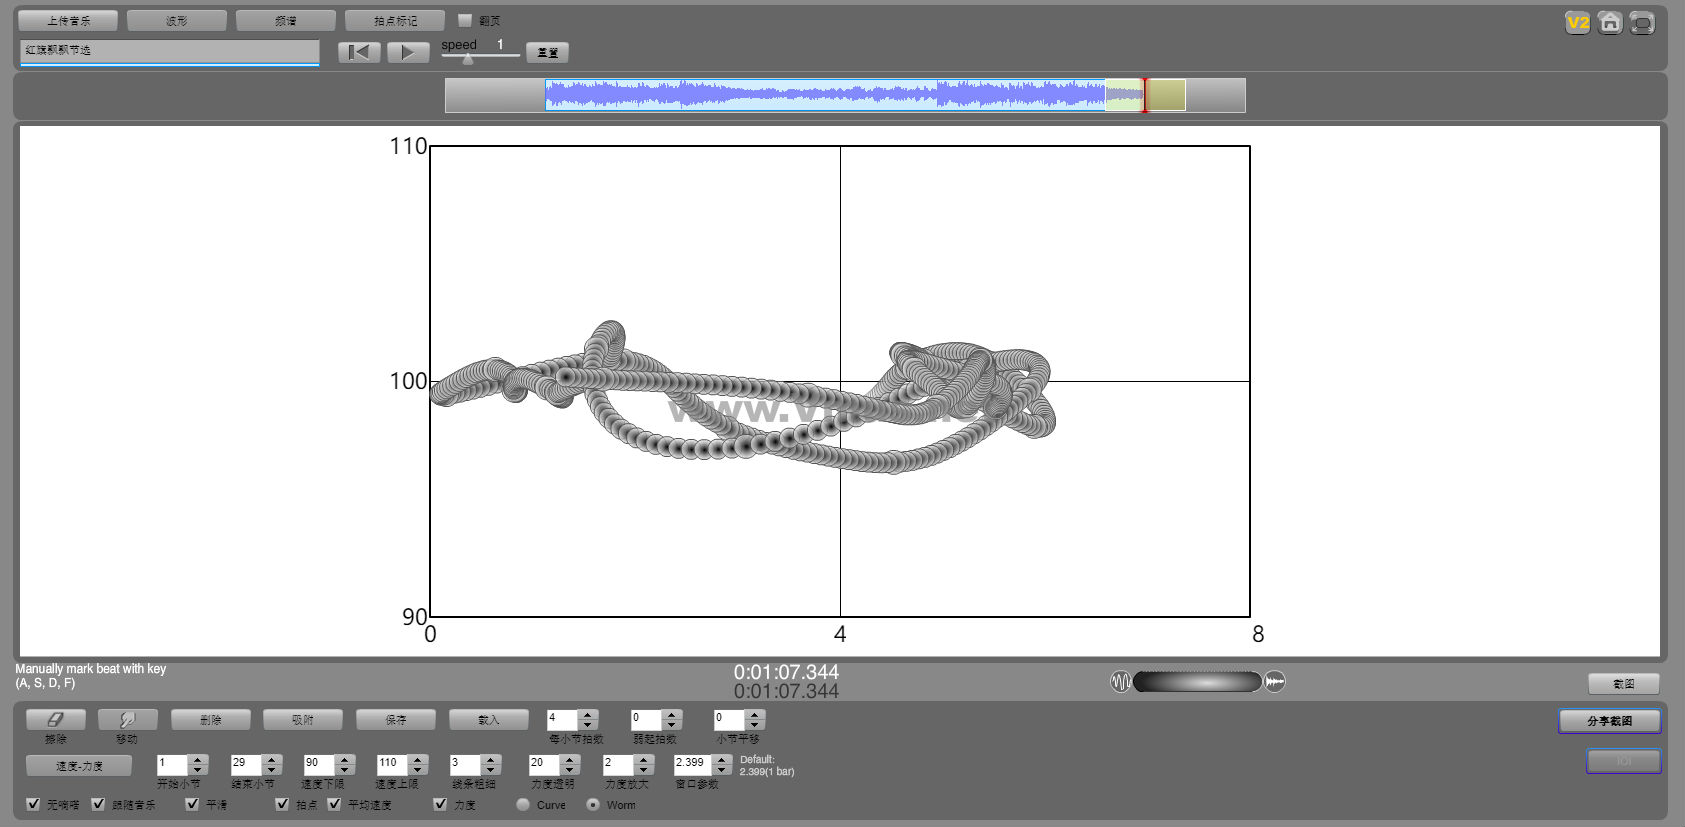Toggle the 平均速度 checkbox

tap(334, 804)
